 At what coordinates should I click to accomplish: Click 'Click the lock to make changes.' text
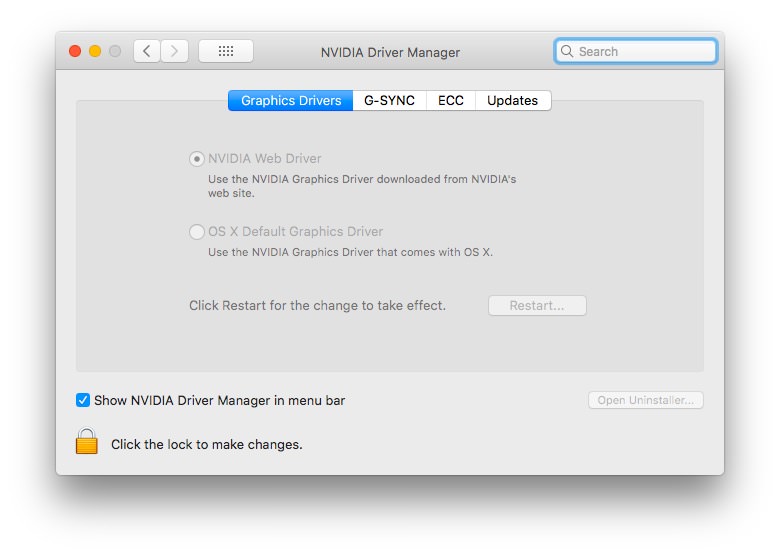point(206,445)
